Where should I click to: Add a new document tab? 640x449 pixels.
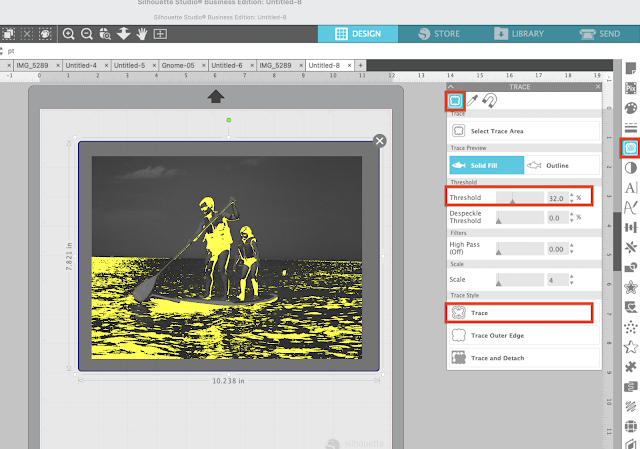coord(360,65)
